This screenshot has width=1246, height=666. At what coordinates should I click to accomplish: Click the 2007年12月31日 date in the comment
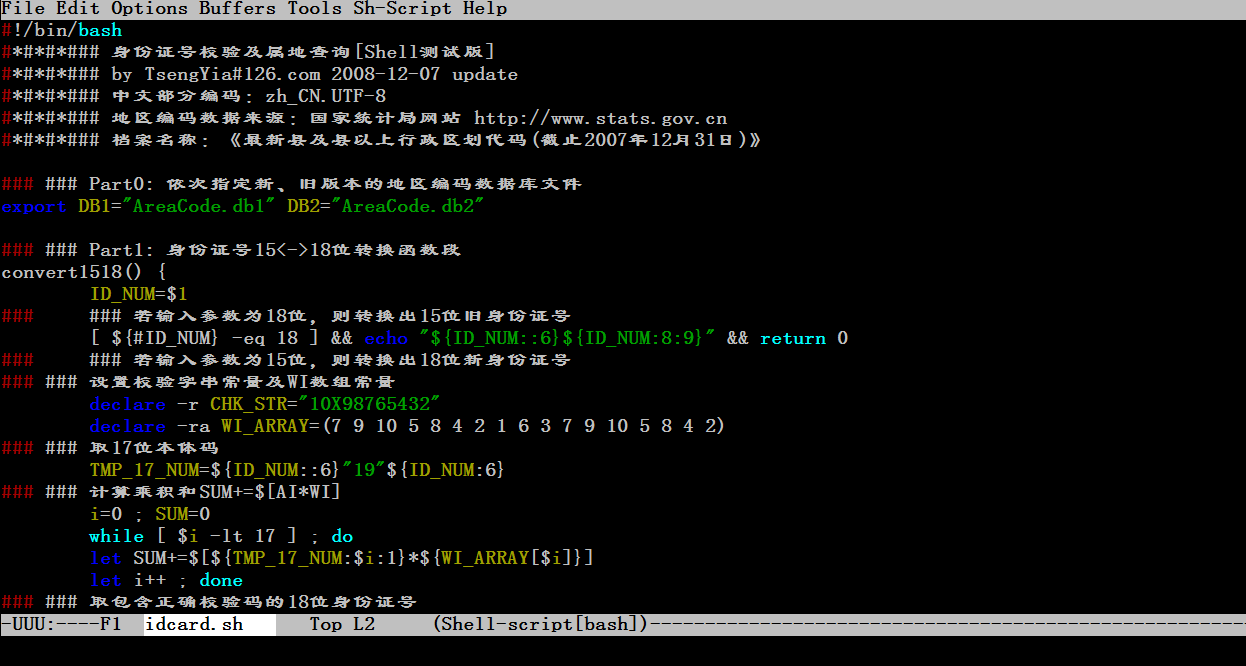661,141
